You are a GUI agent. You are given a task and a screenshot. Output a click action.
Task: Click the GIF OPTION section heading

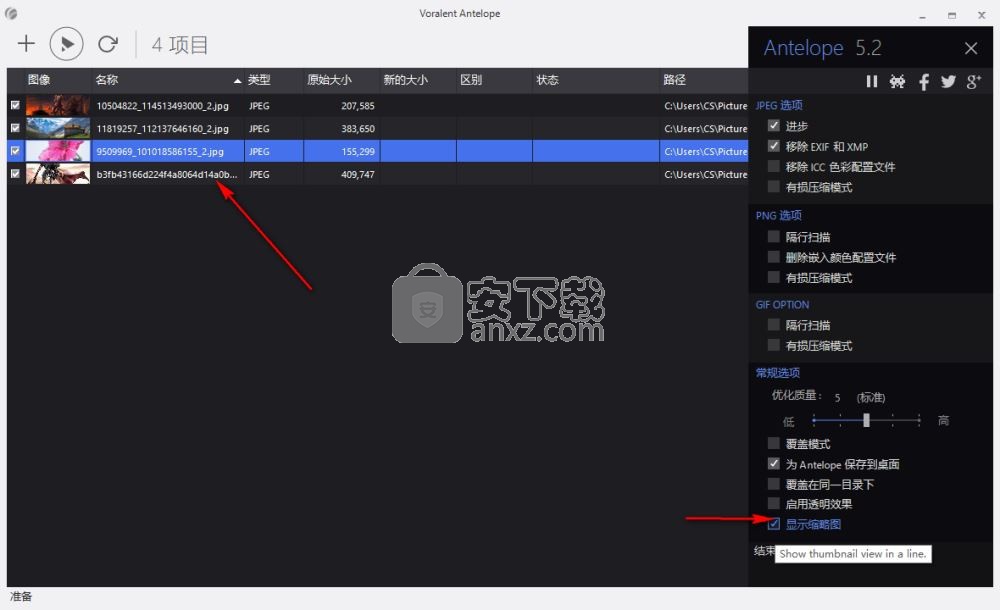(783, 305)
